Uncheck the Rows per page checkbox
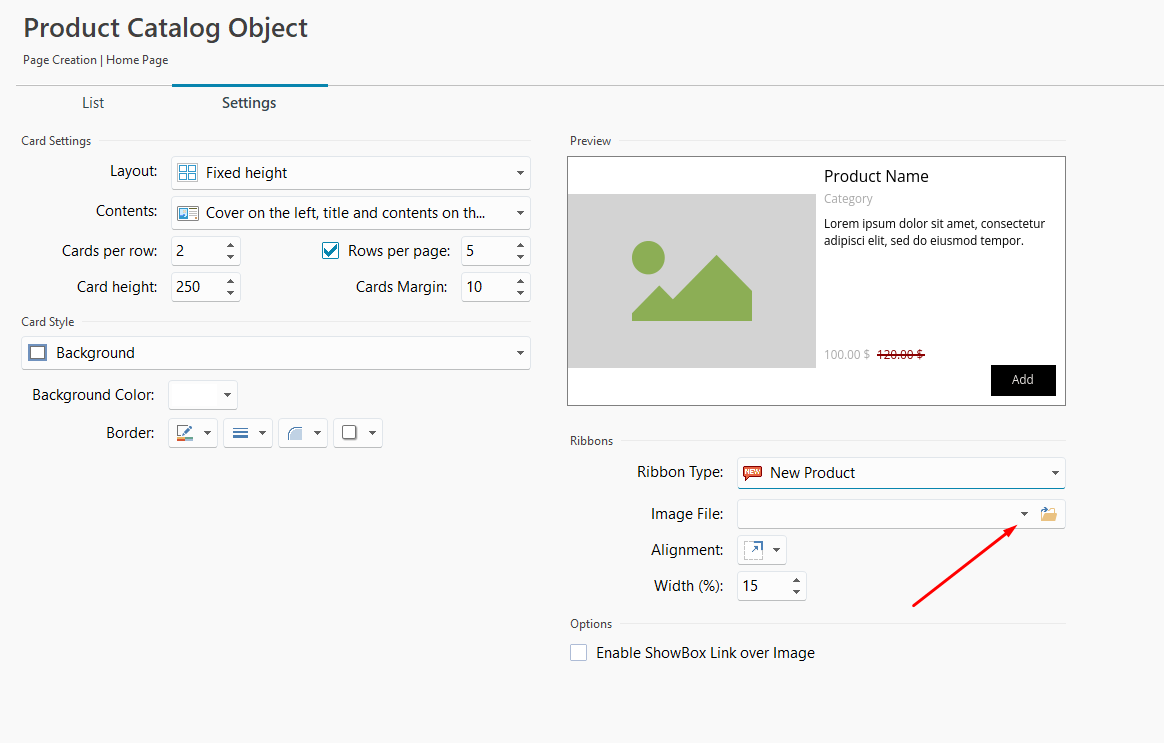Image resolution: width=1164 pixels, height=743 pixels. [x=331, y=251]
